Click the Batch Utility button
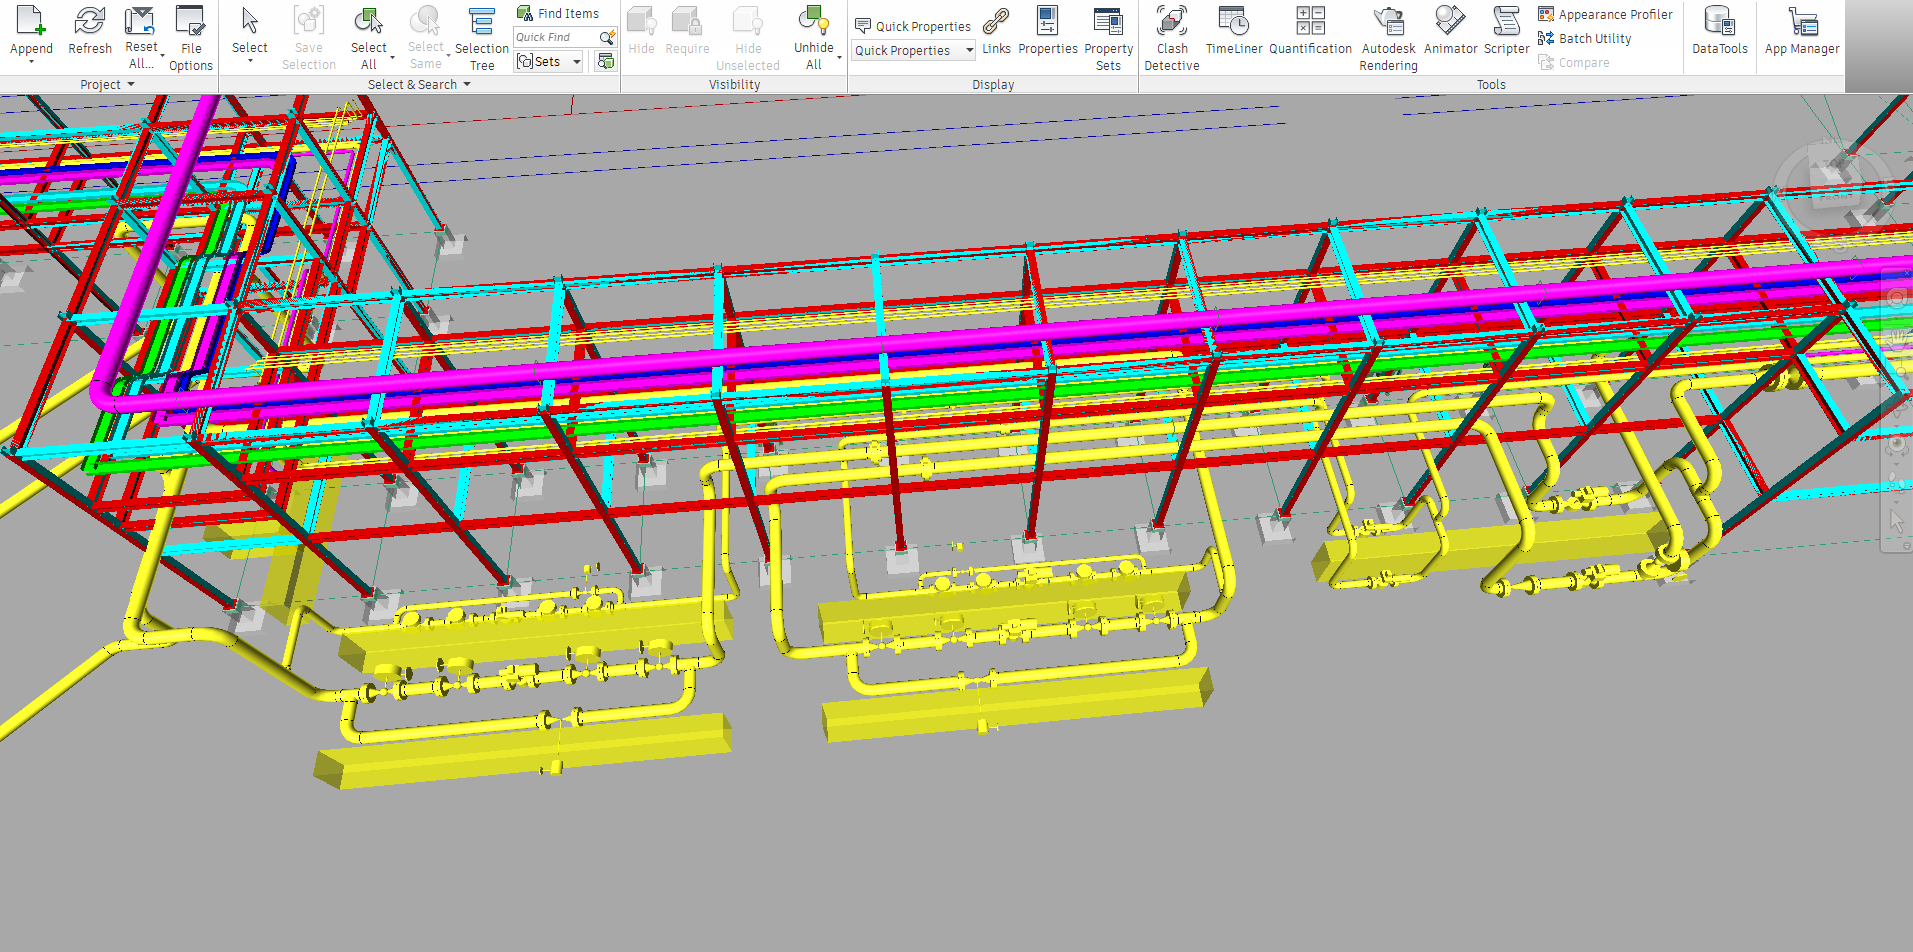The width and height of the screenshot is (1913, 952). pos(1585,38)
